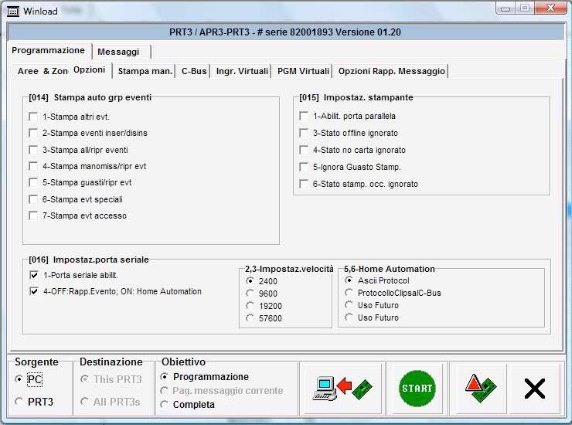Image resolution: width=572 pixels, height=425 pixels.
Task: Click the red triangle module icon button
Action: (x=480, y=388)
